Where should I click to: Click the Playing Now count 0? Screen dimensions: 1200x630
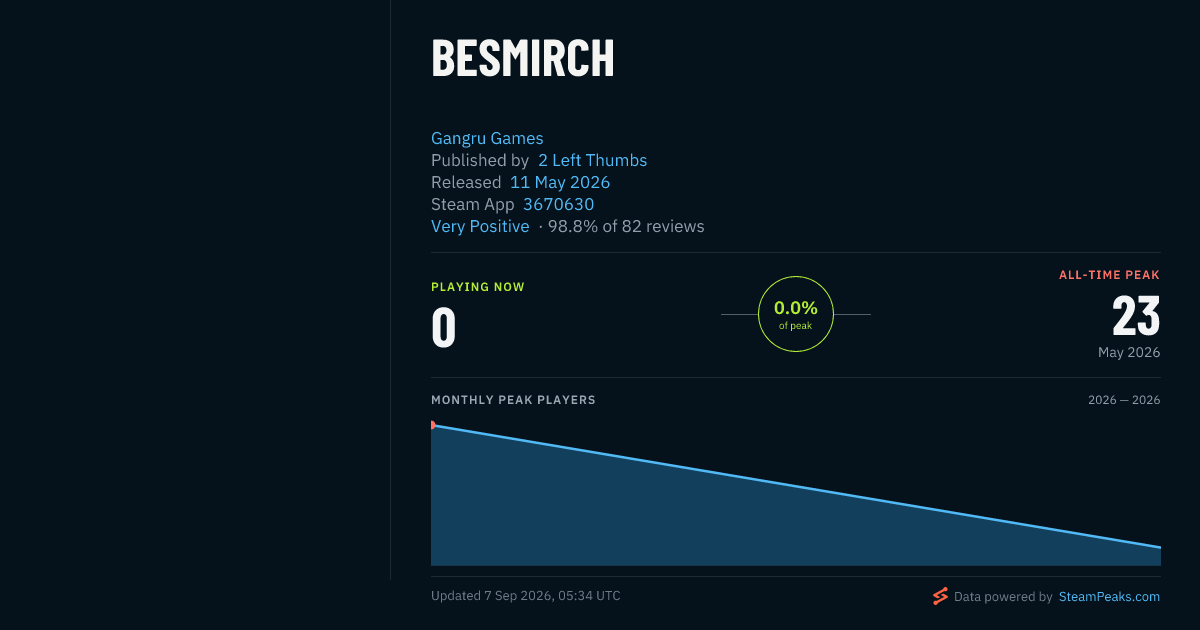[x=444, y=327]
